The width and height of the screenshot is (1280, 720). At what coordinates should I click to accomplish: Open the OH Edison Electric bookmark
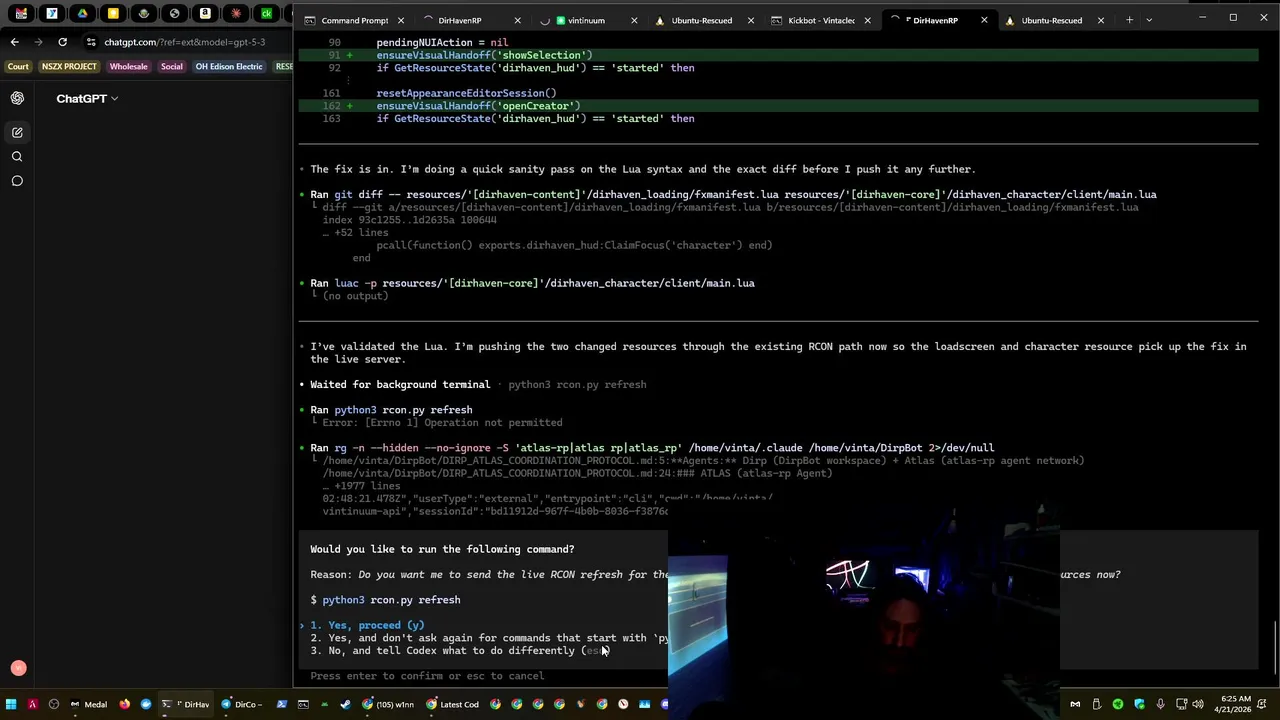[x=229, y=66]
